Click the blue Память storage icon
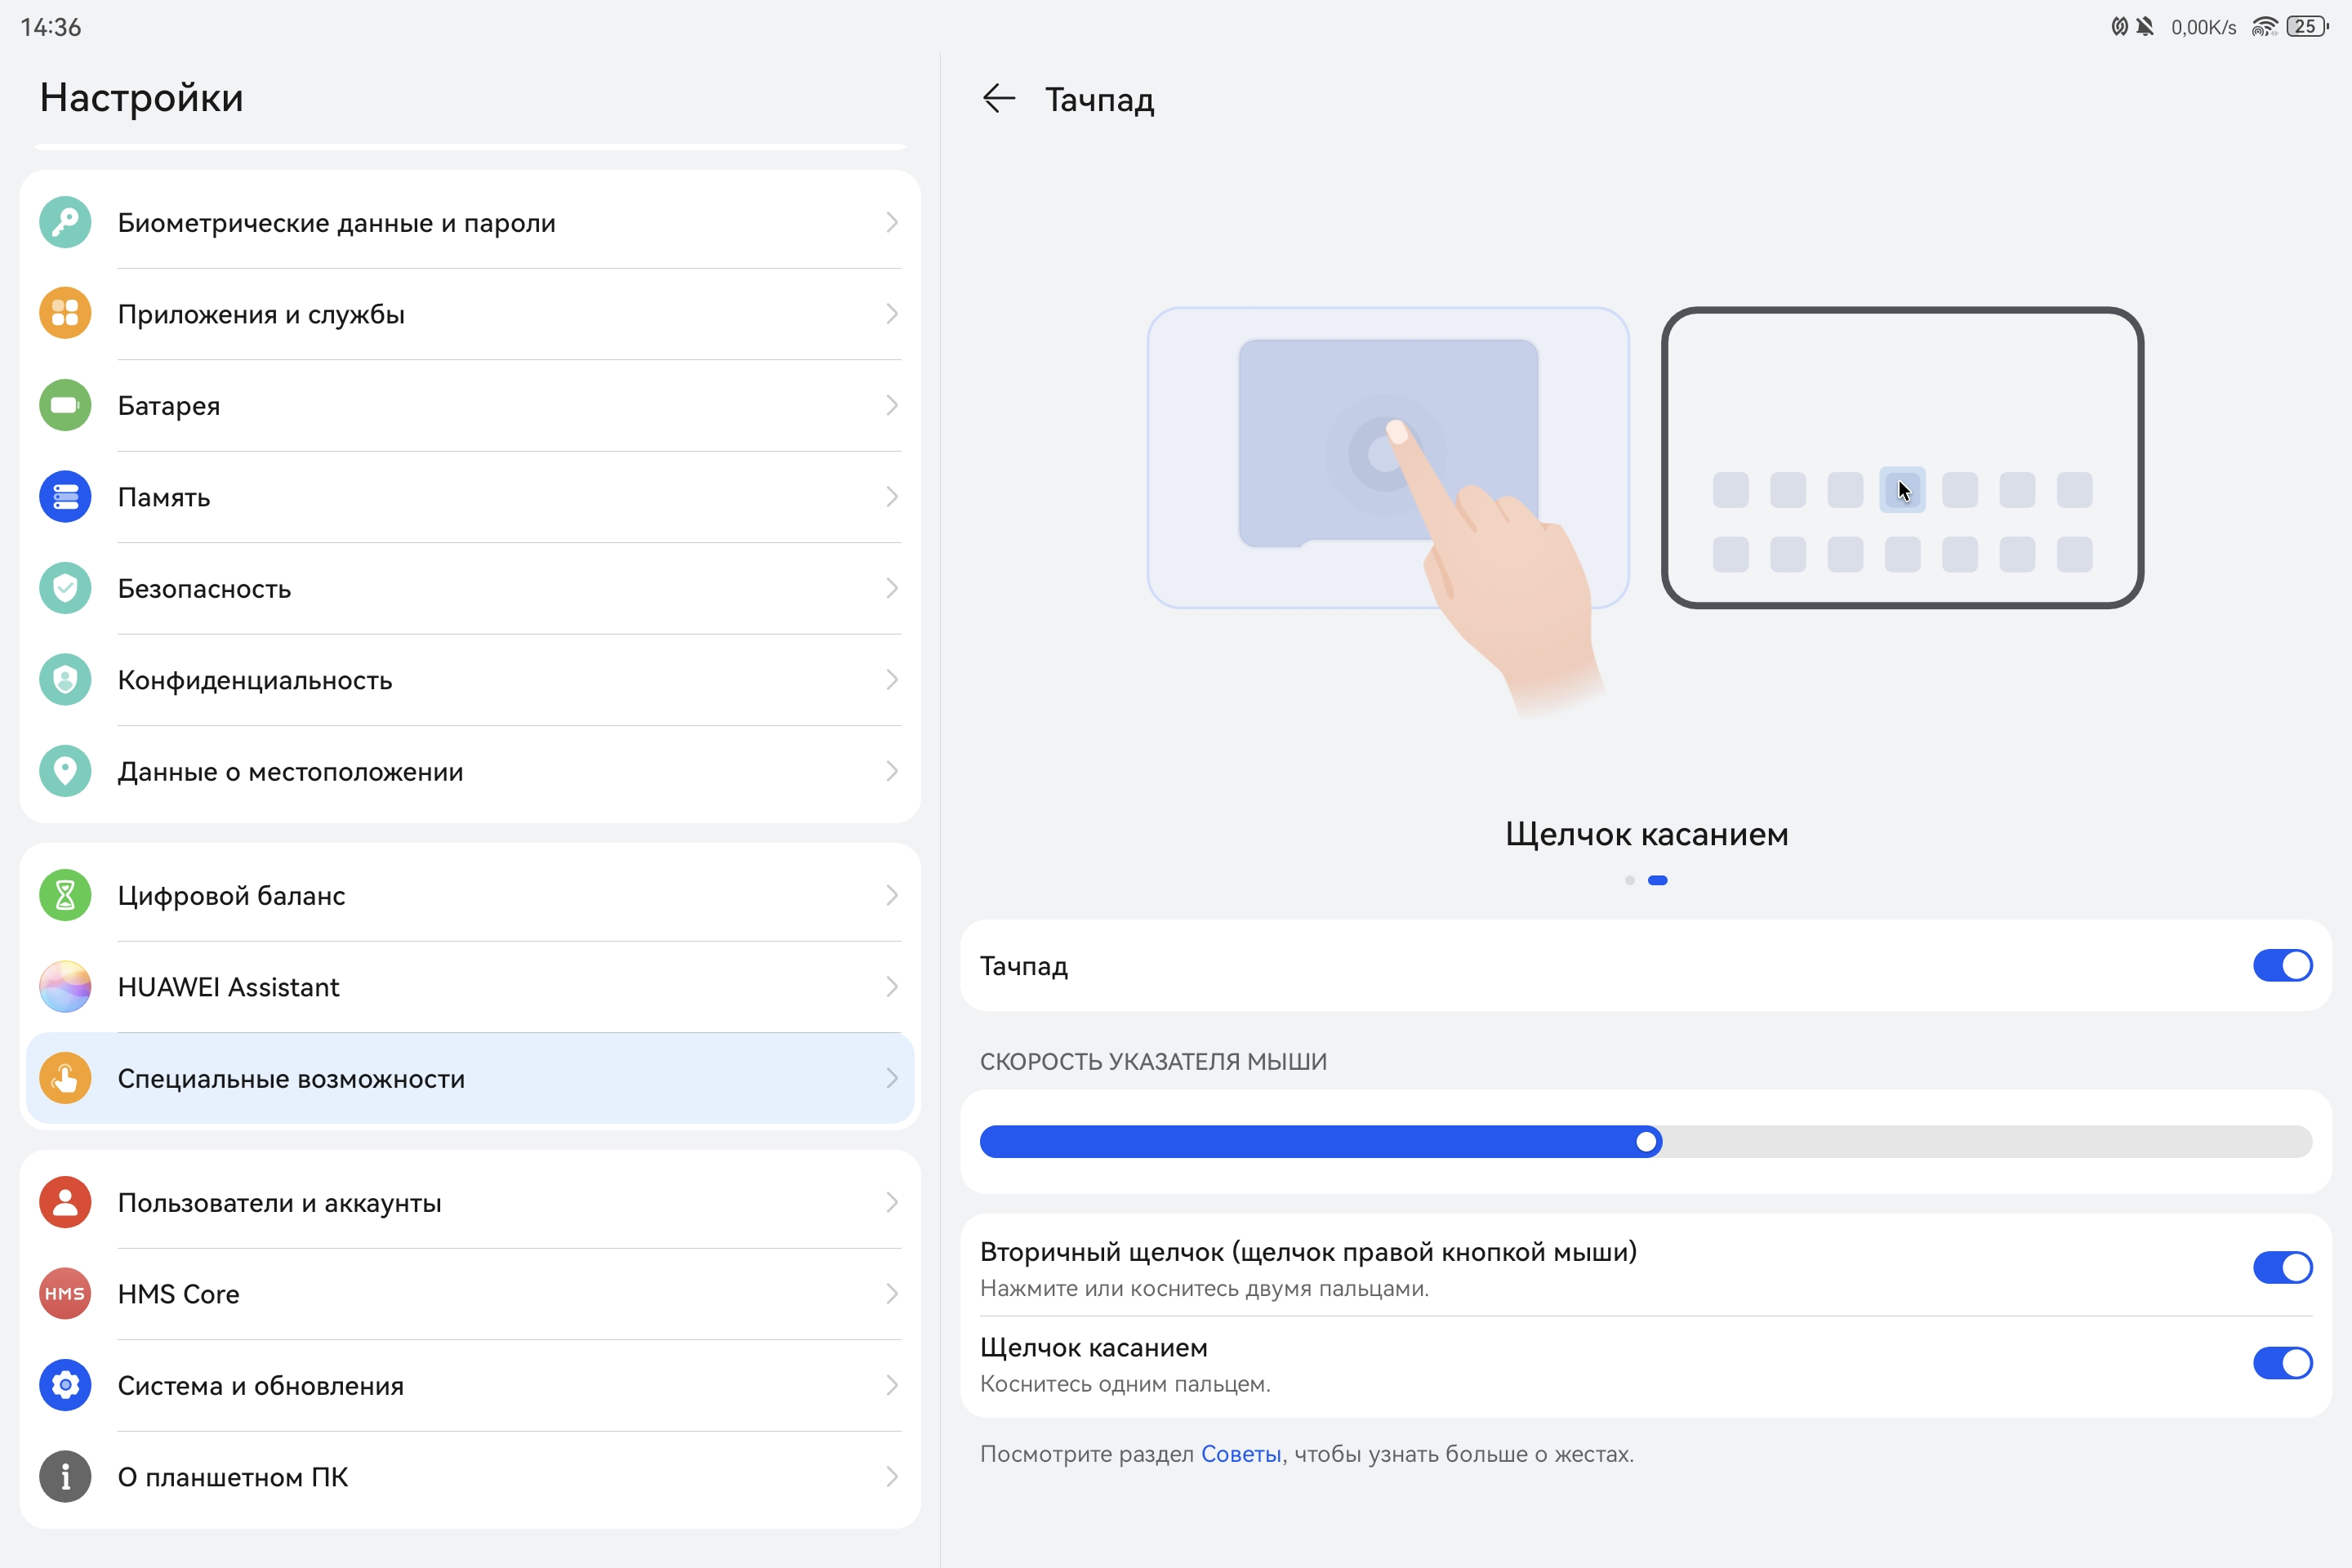This screenshot has height=1568, width=2352. 65,497
